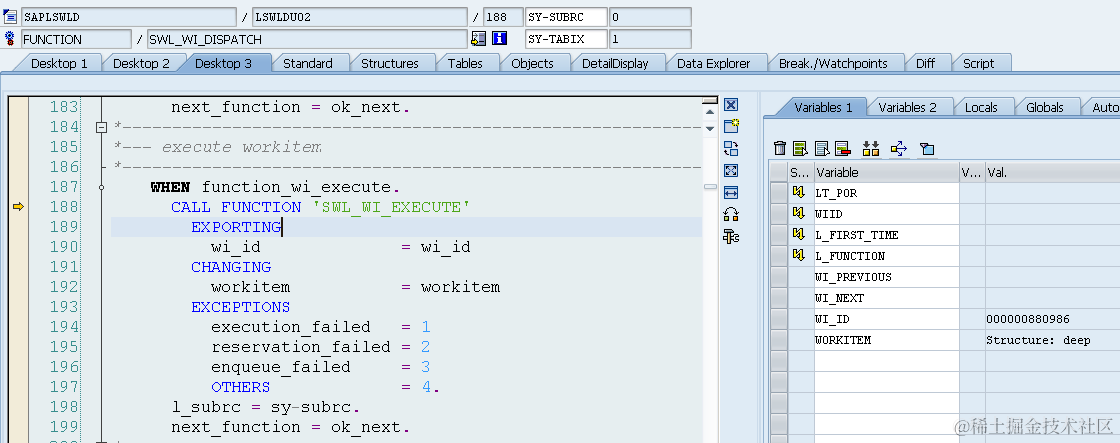Screen dimensions: 1120x443
Task: Click the gray list icon in variables toolbar
Action: 822,149
